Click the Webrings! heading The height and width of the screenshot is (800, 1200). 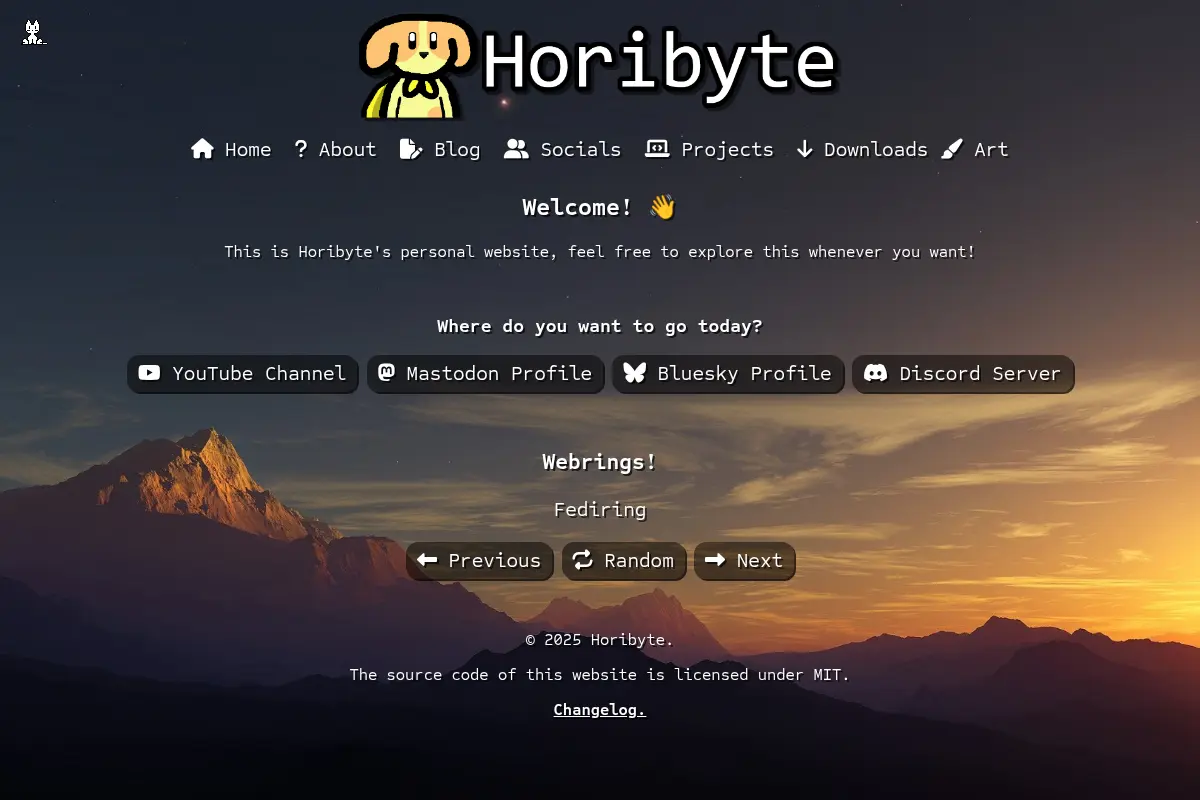click(600, 462)
